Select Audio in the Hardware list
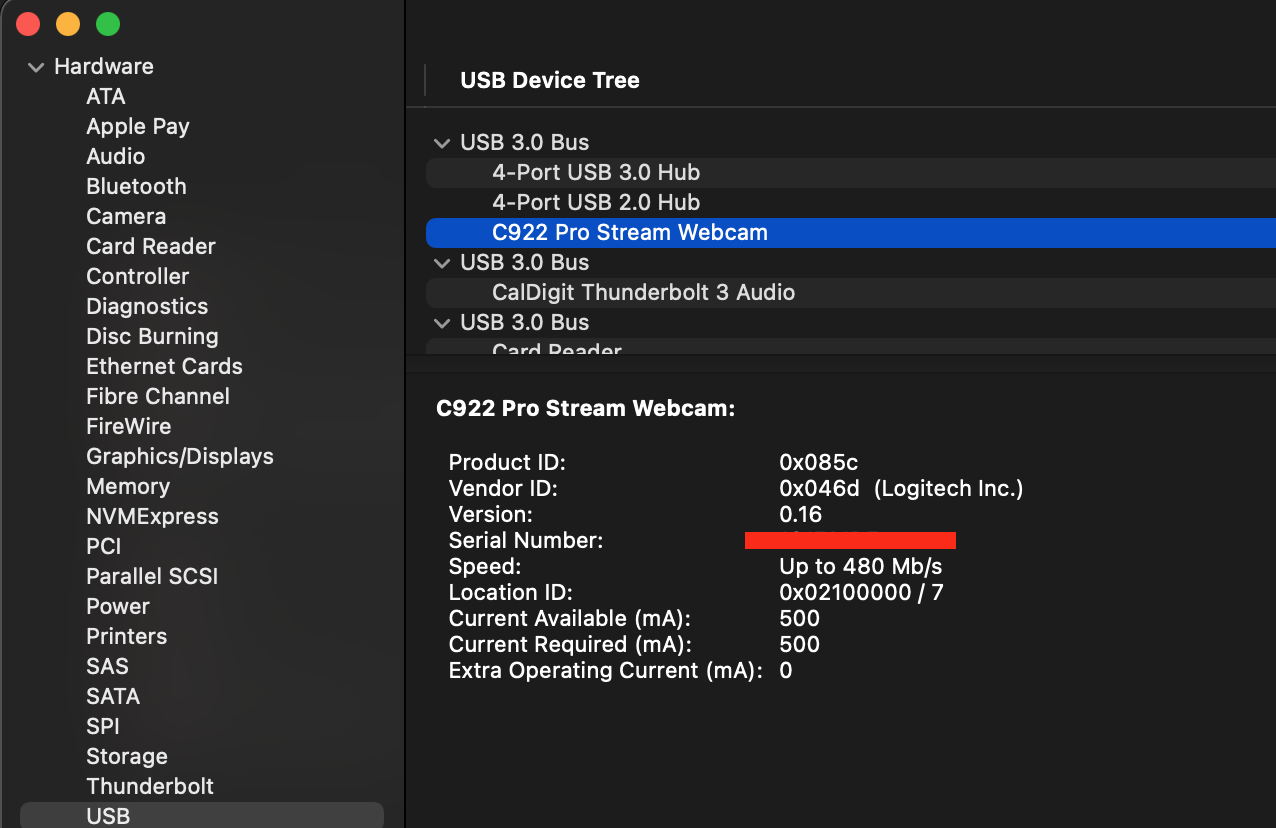 pos(116,156)
